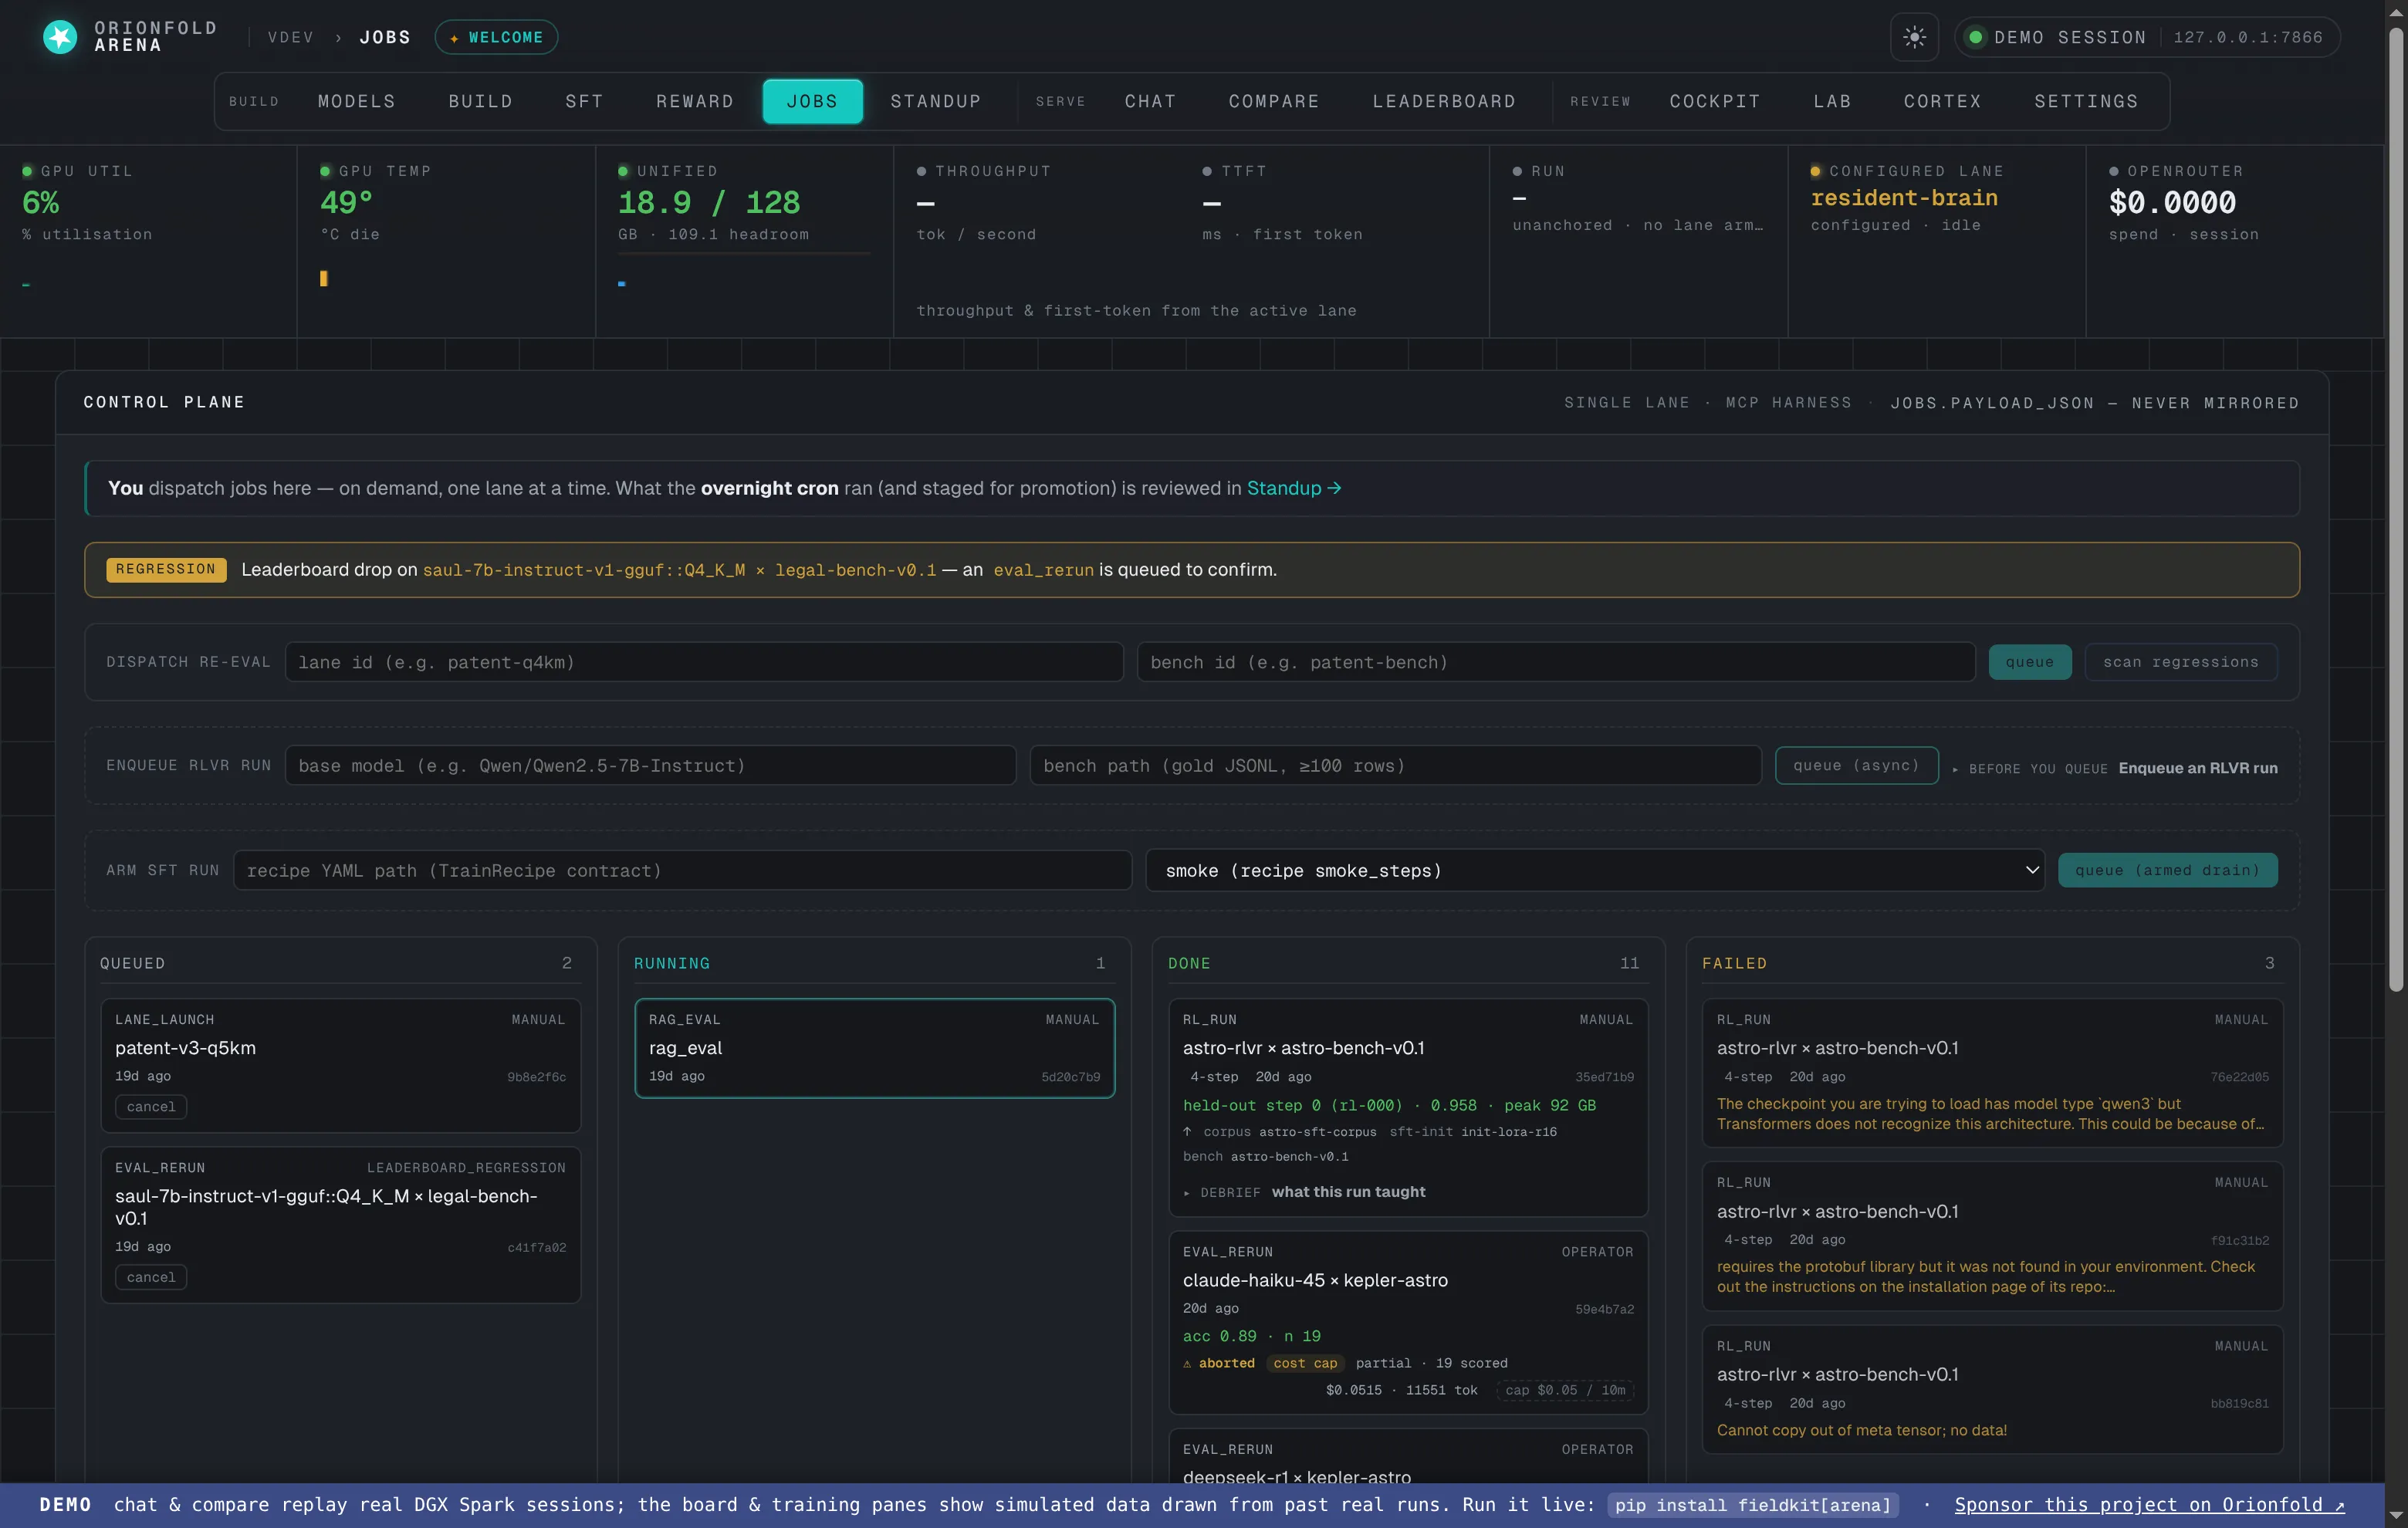
Task: Cancel the saul-7b-instruct eval_rerun job
Action: (151, 1278)
